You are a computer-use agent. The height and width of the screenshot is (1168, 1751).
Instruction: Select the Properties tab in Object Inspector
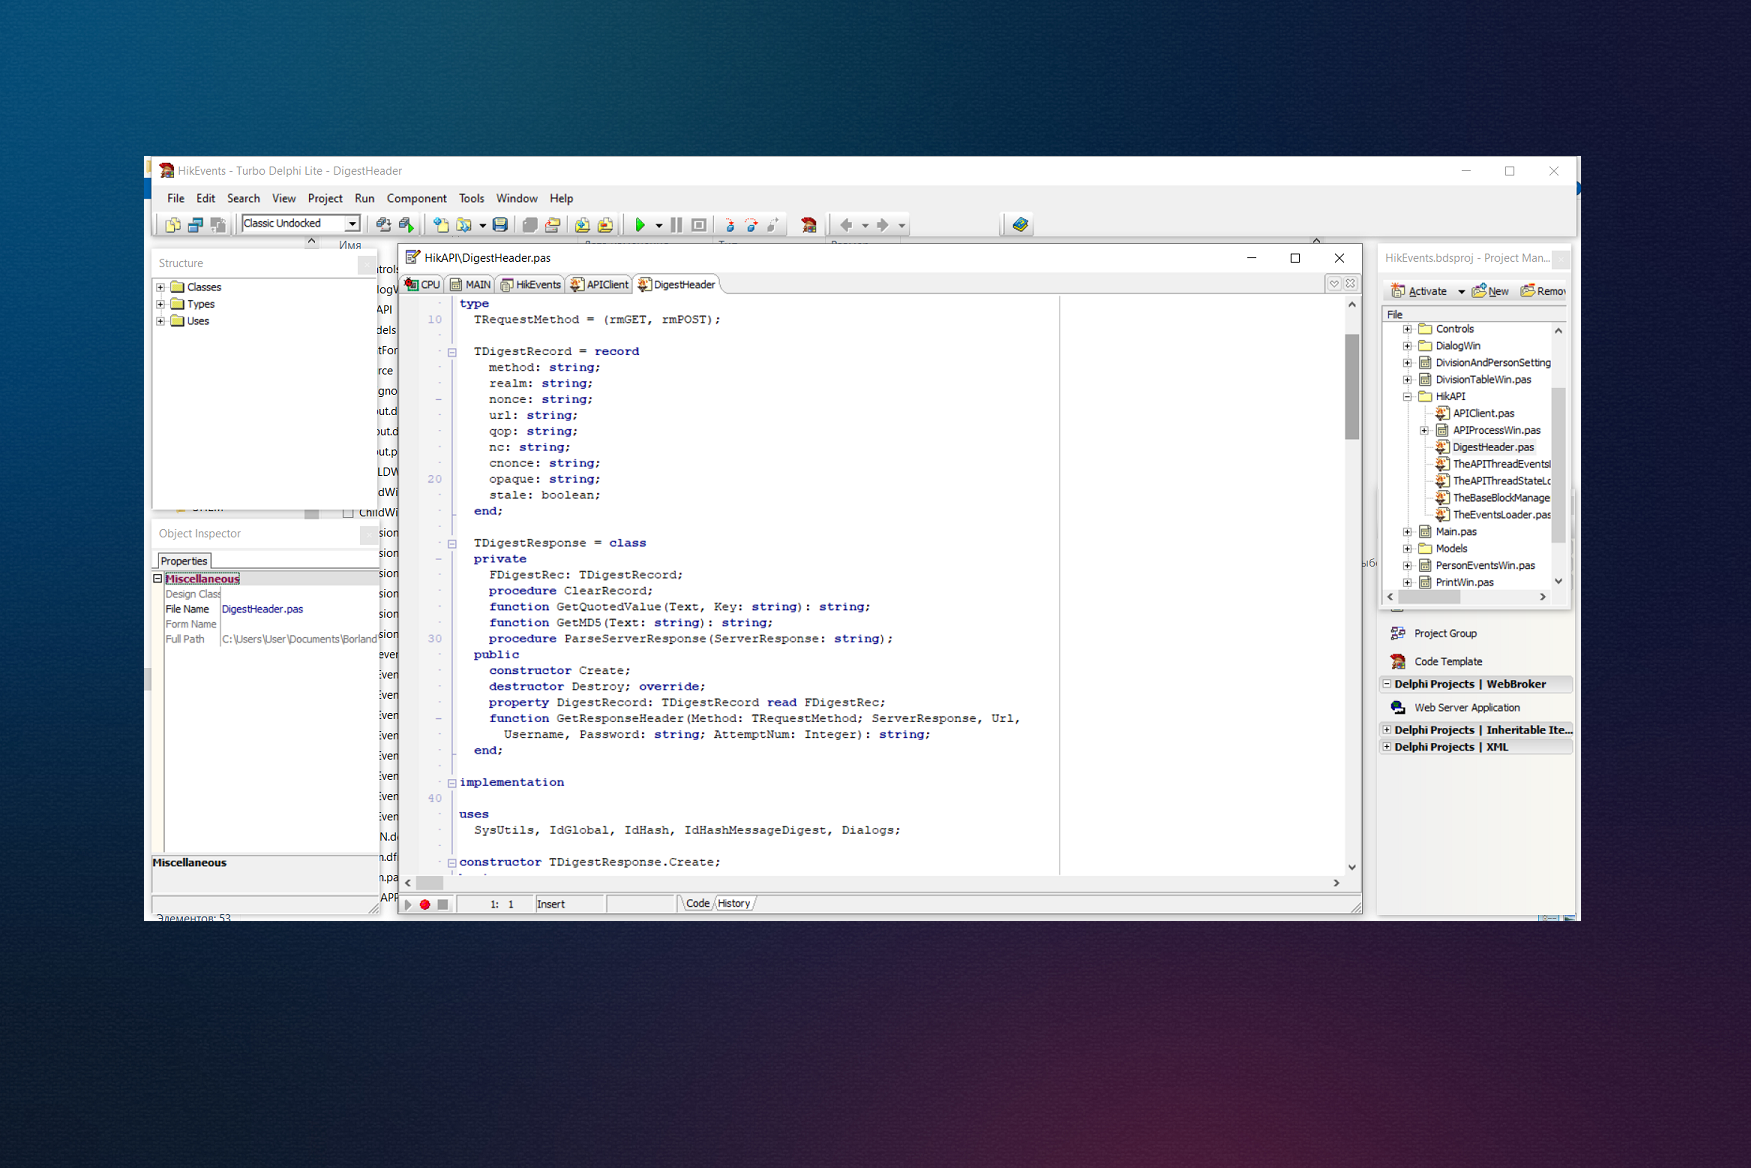click(x=184, y=561)
